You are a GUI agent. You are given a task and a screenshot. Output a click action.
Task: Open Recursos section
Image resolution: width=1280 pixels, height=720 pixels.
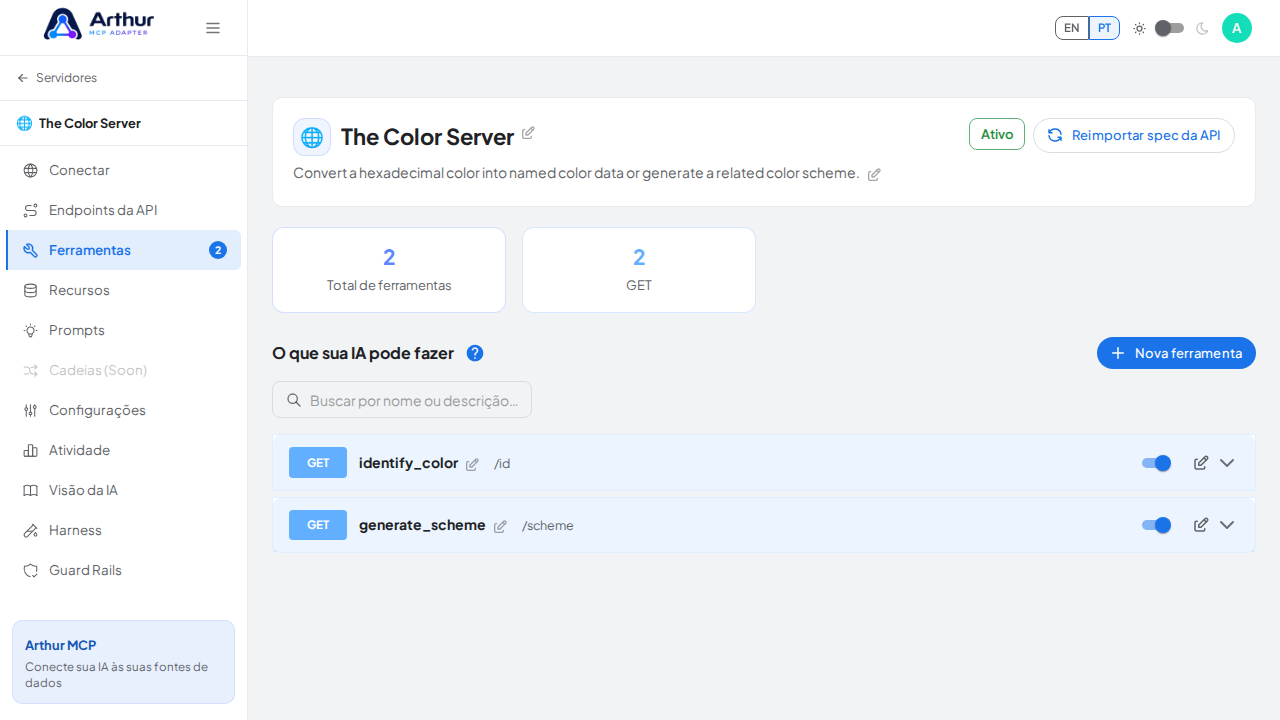coord(123,290)
